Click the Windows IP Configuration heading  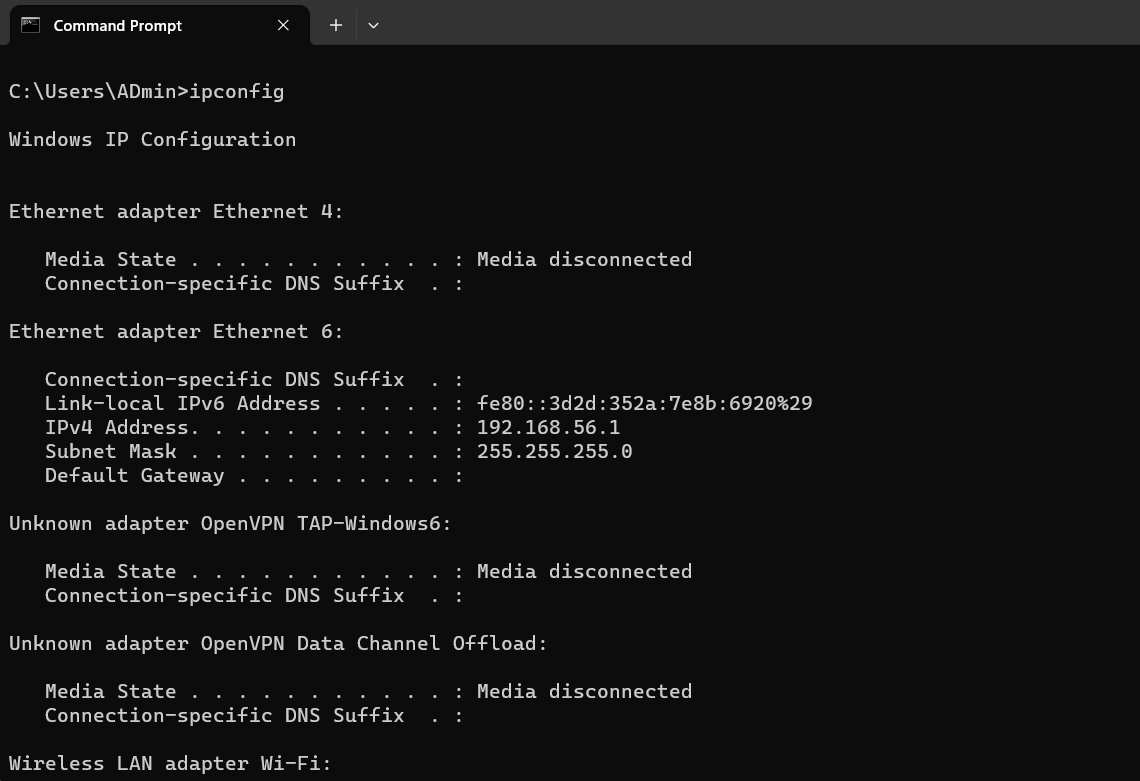click(152, 139)
